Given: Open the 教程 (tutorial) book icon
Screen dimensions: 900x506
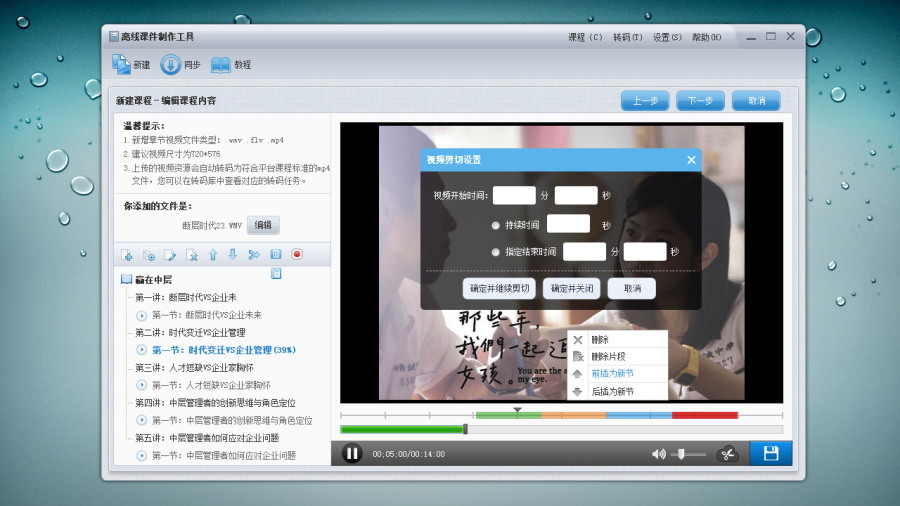Looking at the screenshot, I should (220, 65).
